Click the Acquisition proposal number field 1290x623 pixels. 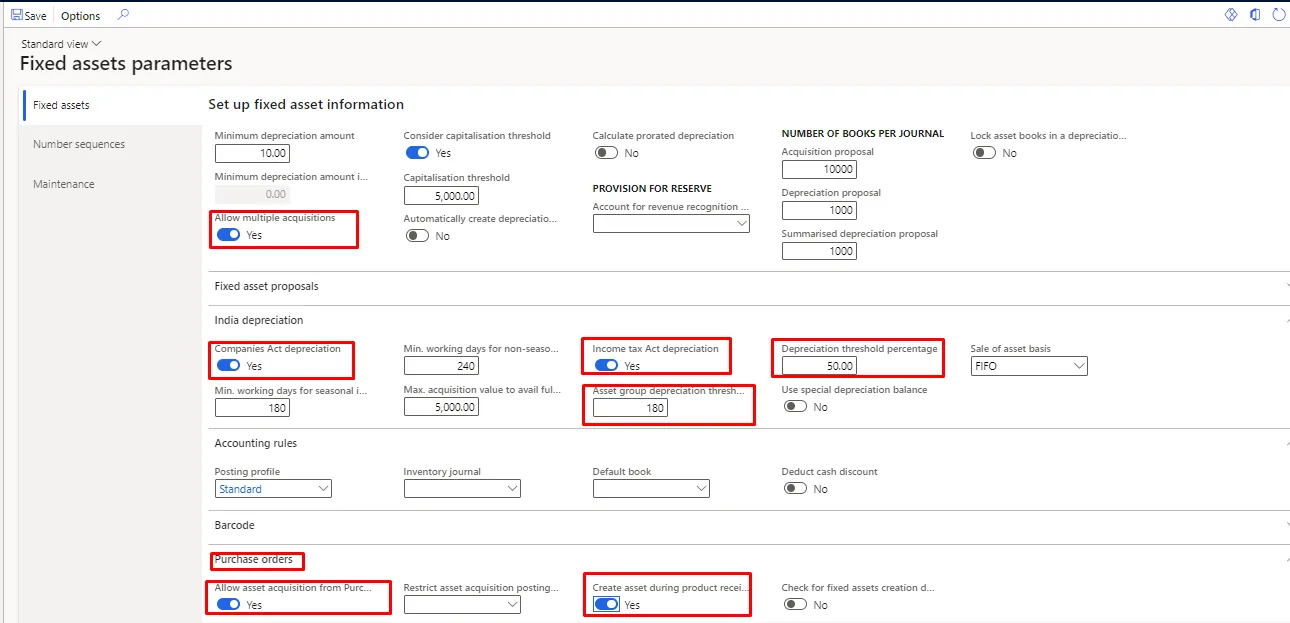tap(819, 170)
